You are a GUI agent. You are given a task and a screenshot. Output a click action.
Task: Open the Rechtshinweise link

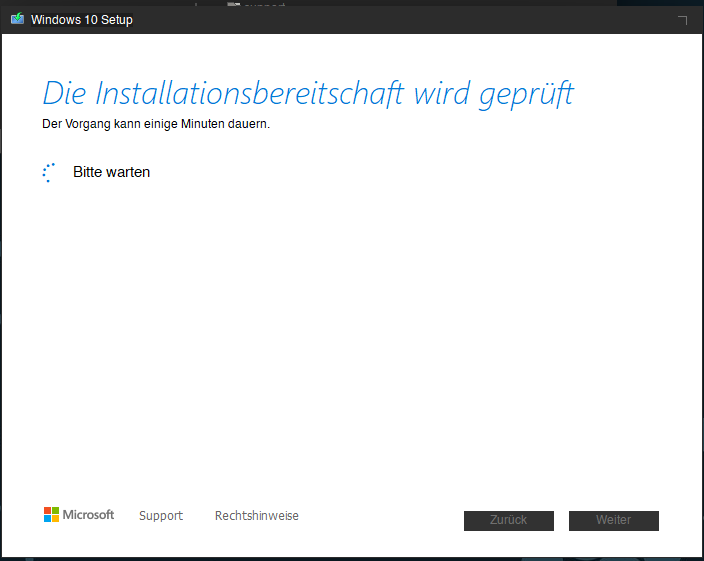[257, 516]
